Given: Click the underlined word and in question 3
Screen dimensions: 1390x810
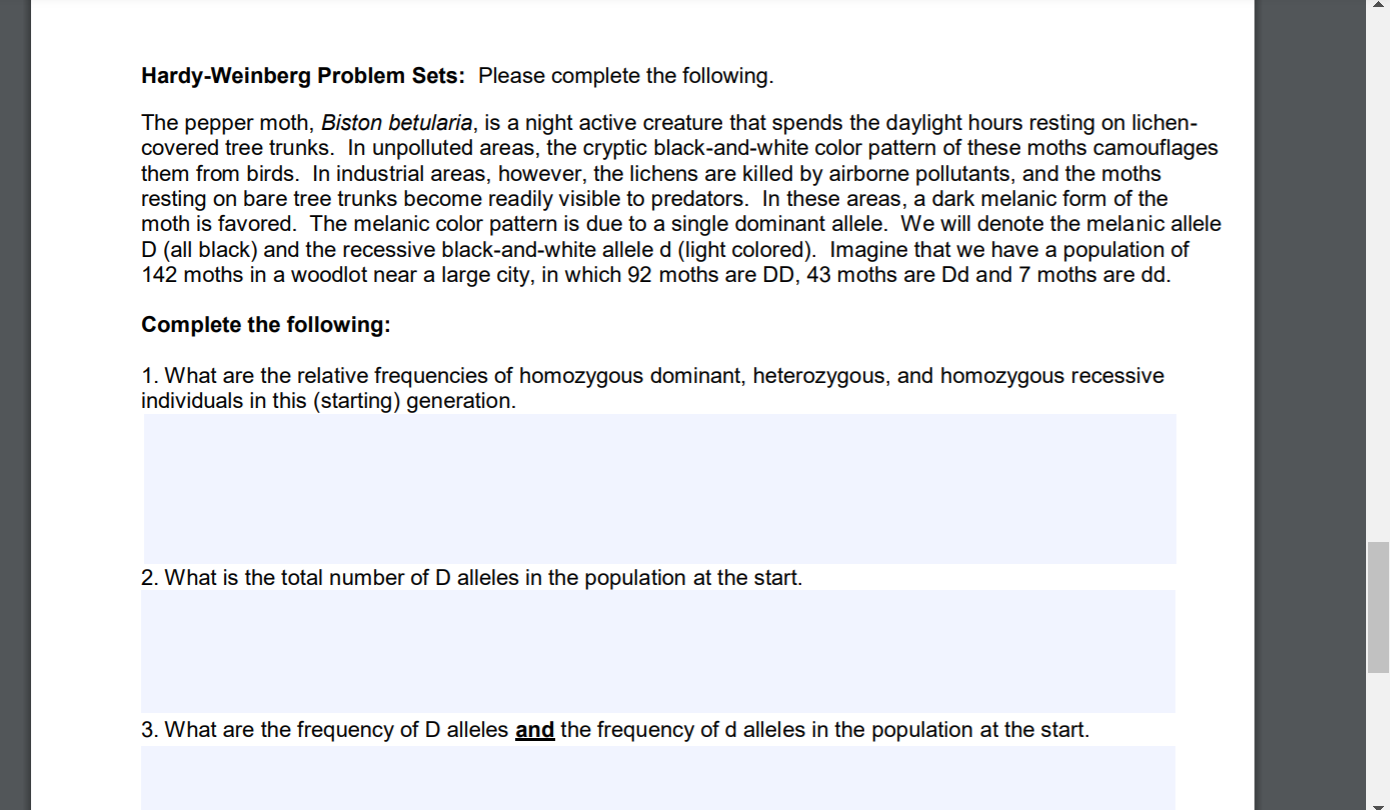Looking at the screenshot, I should 537,730.
